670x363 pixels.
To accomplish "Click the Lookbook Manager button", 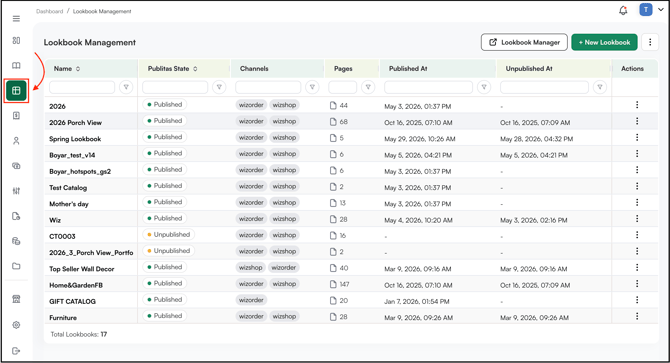I will (524, 42).
